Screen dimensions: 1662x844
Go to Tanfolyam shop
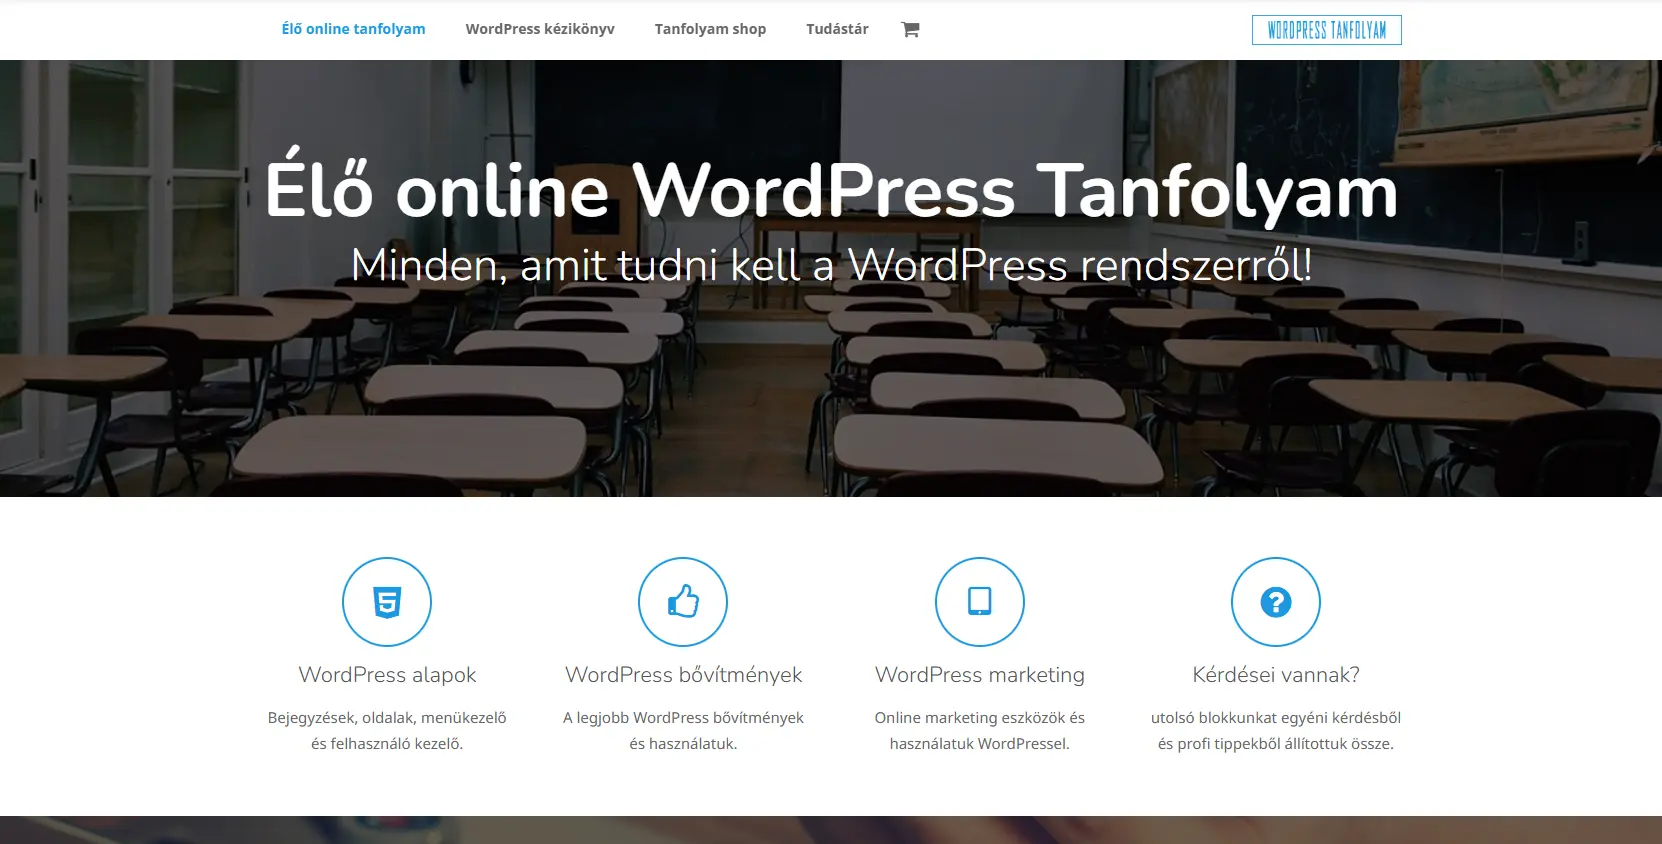[710, 29]
